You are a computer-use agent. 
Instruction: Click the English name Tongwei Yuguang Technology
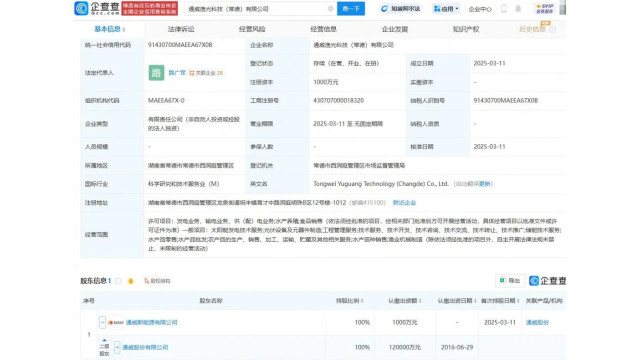coord(380,184)
